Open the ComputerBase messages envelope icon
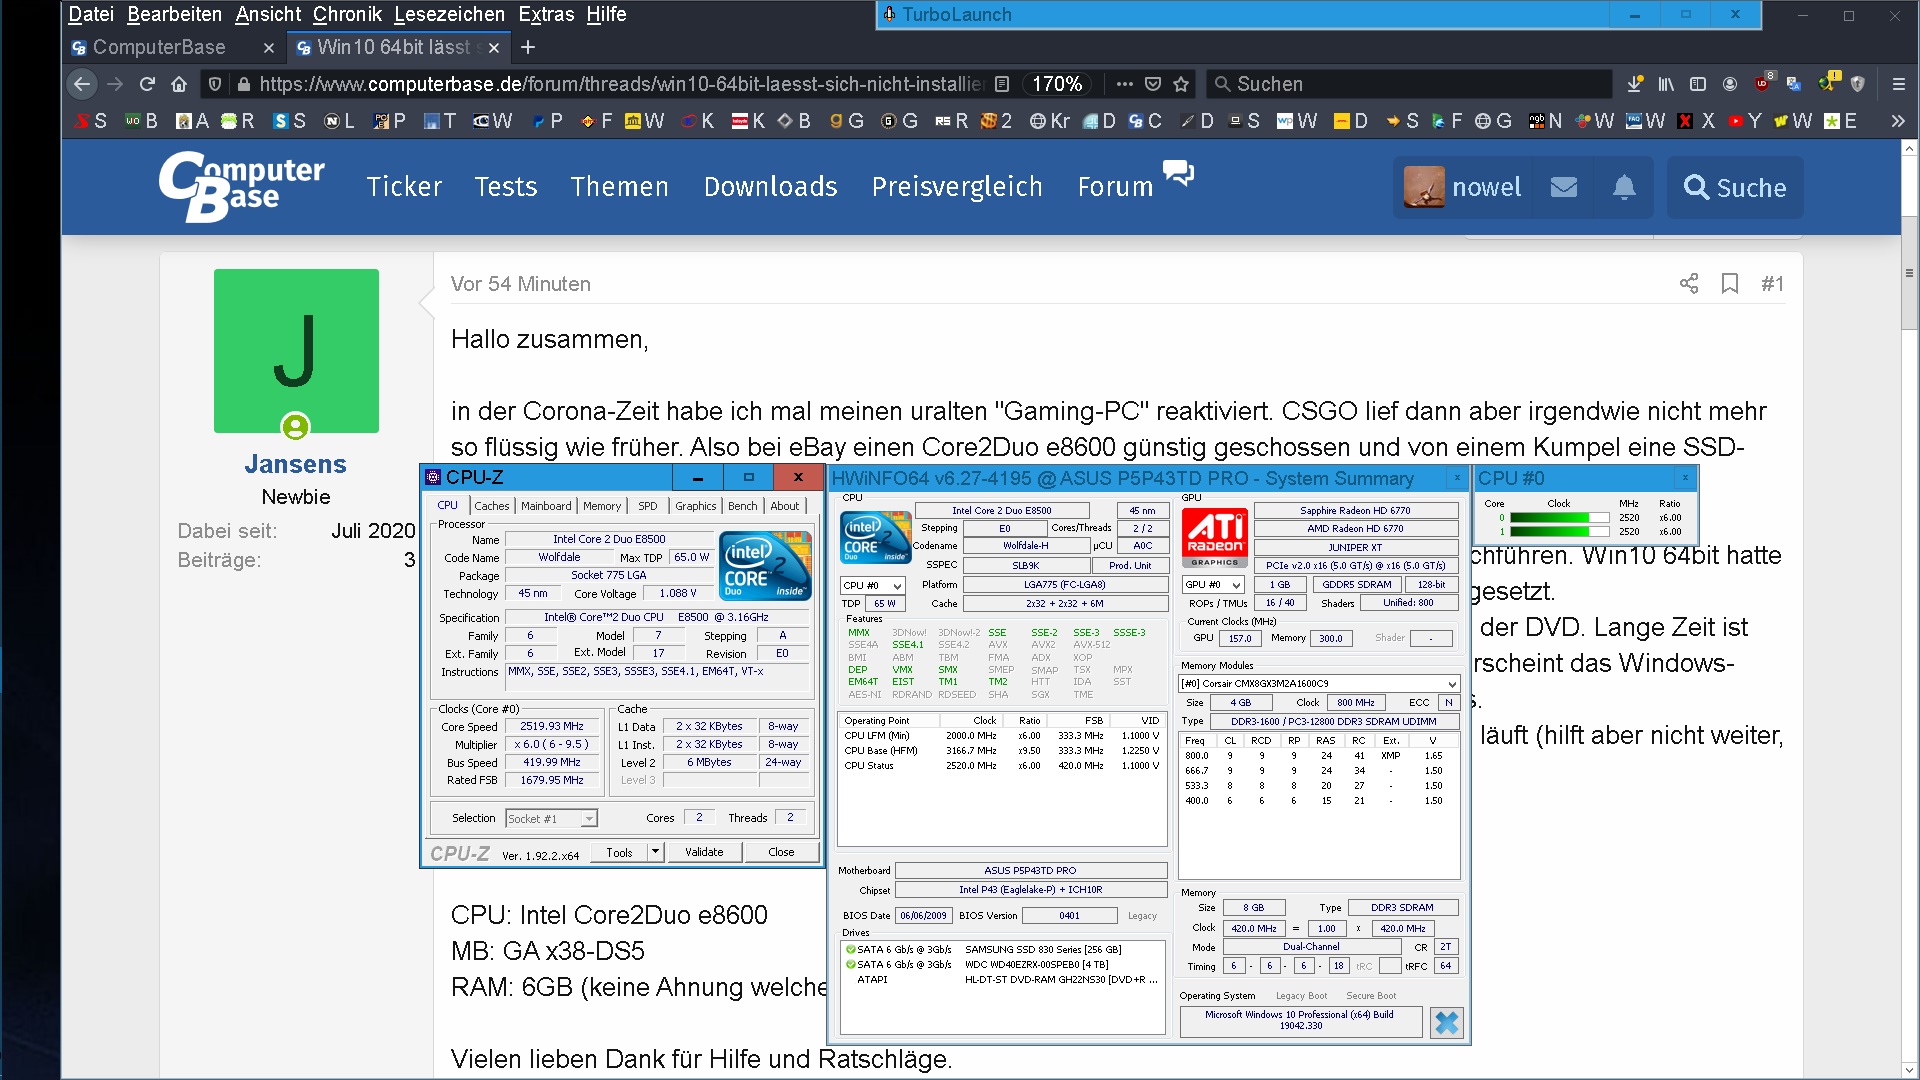Viewport: 1920px width, 1080px height. 1564,187
